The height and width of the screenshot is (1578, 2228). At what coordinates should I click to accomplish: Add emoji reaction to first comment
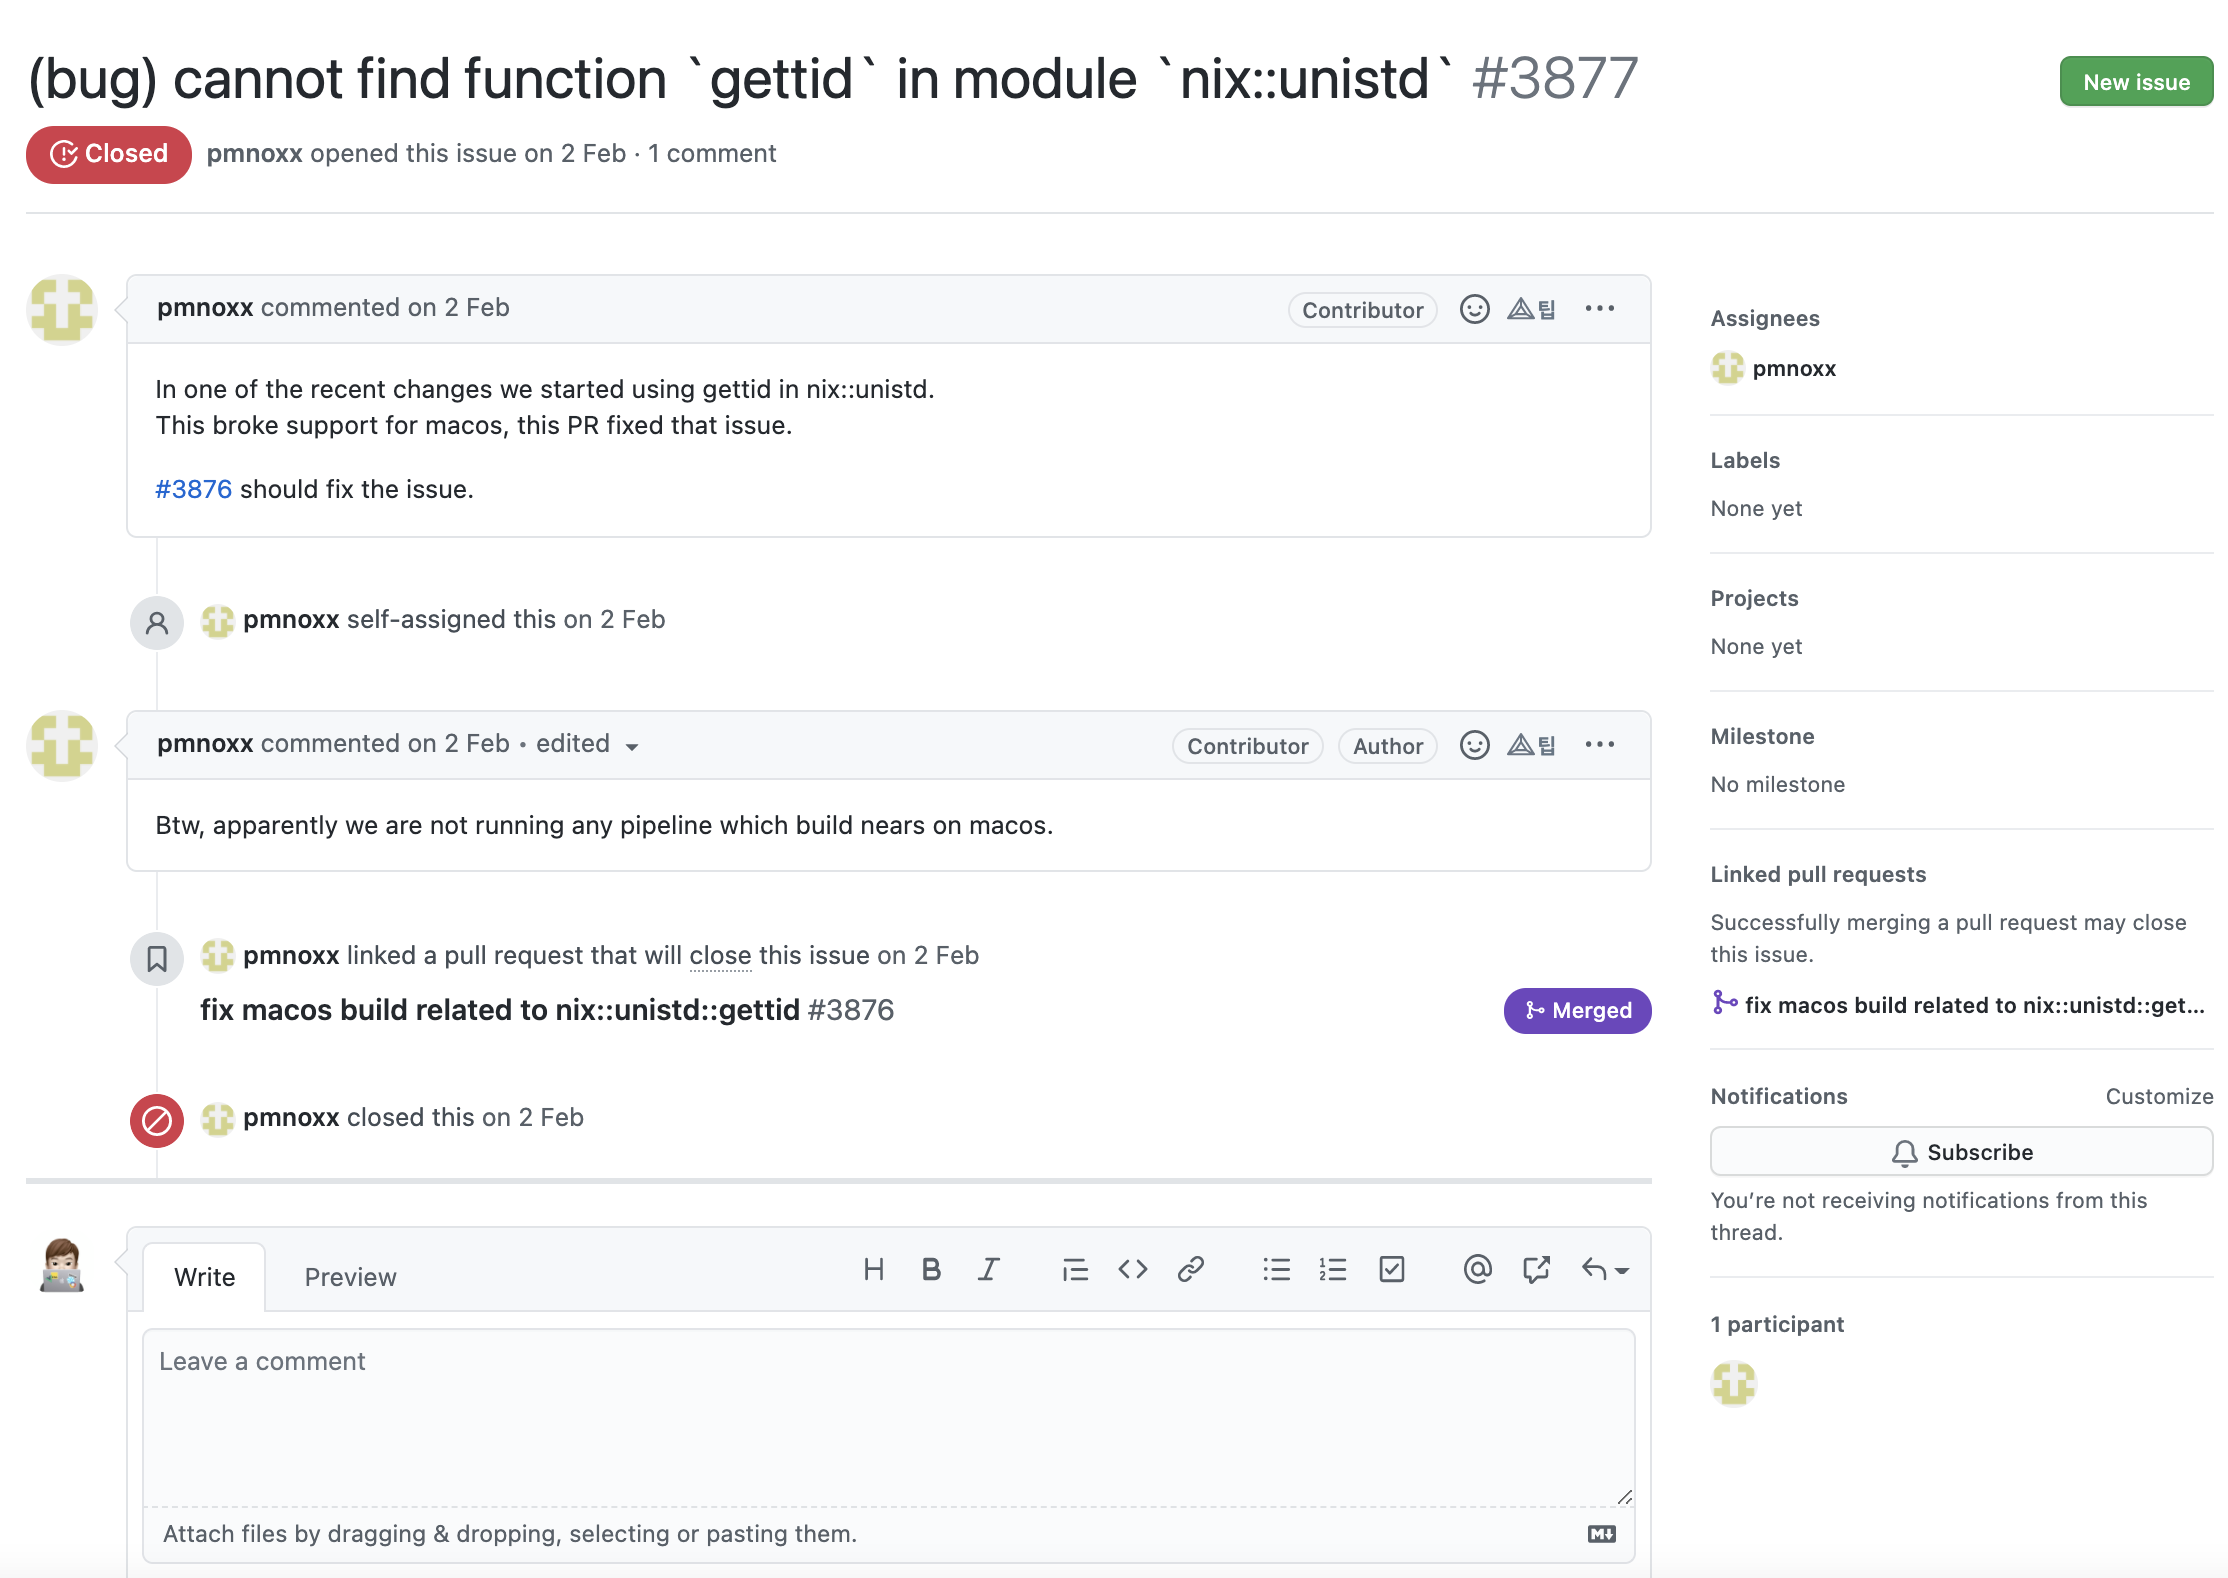(x=1474, y=309)
